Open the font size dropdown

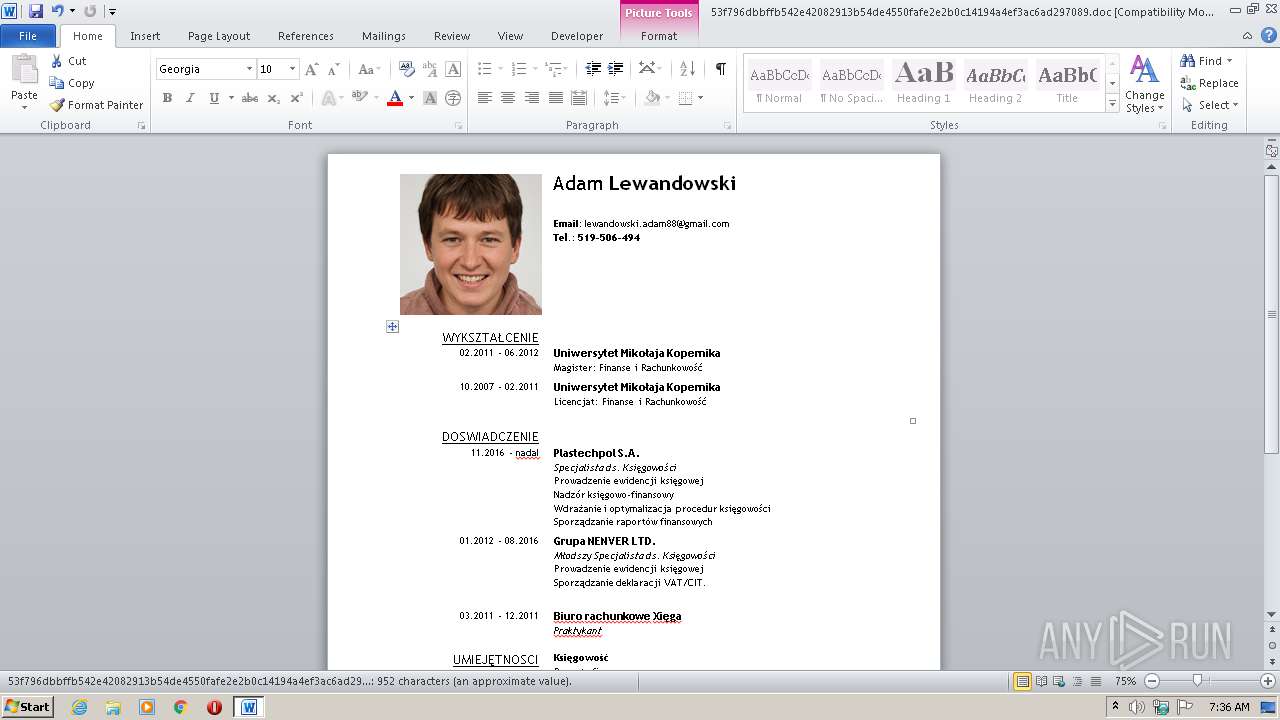292,69
